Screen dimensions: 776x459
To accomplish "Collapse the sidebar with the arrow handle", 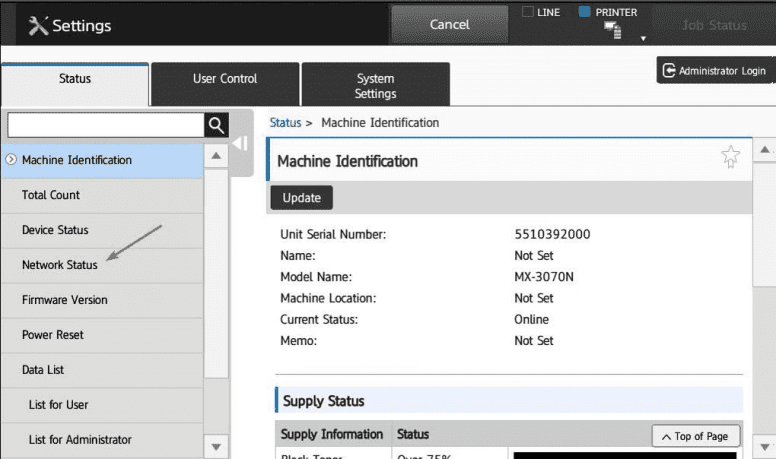I will point(240,144).
